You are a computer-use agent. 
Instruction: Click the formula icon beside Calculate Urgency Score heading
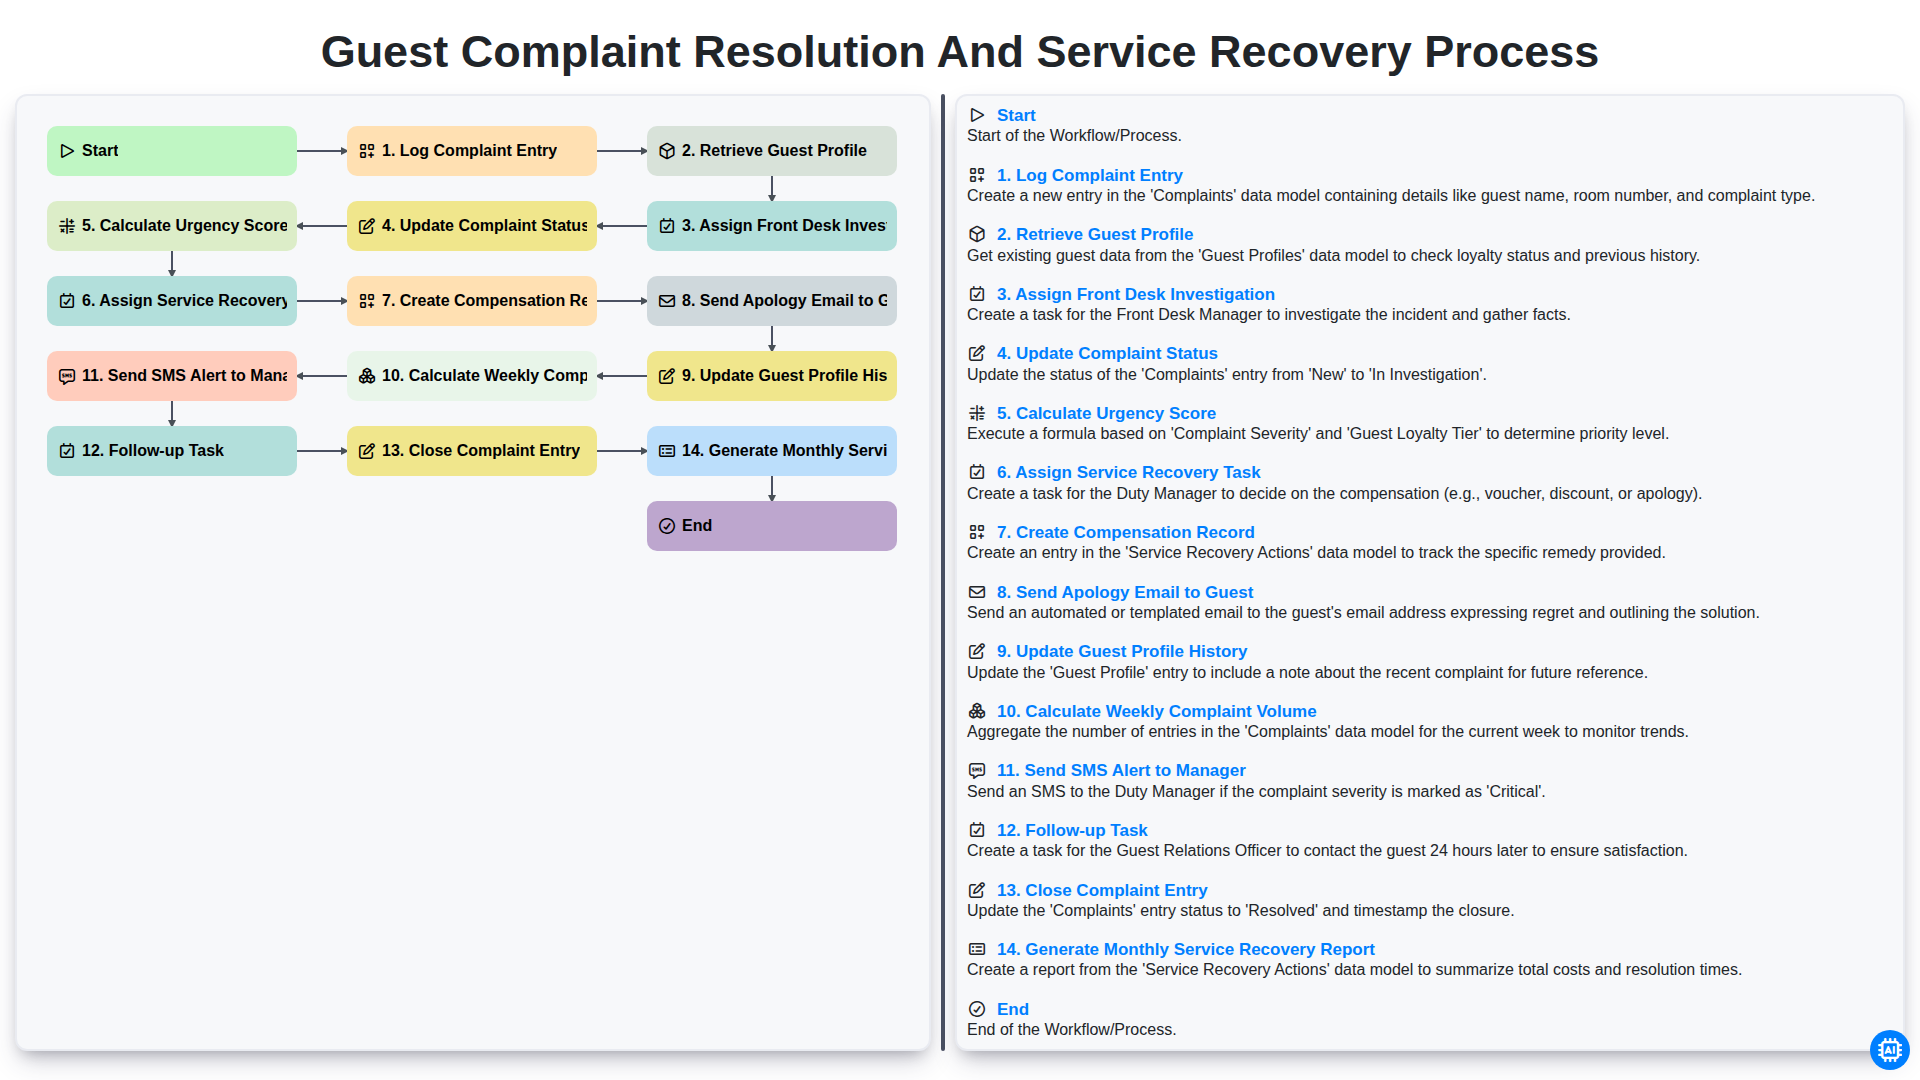[977, 413]
